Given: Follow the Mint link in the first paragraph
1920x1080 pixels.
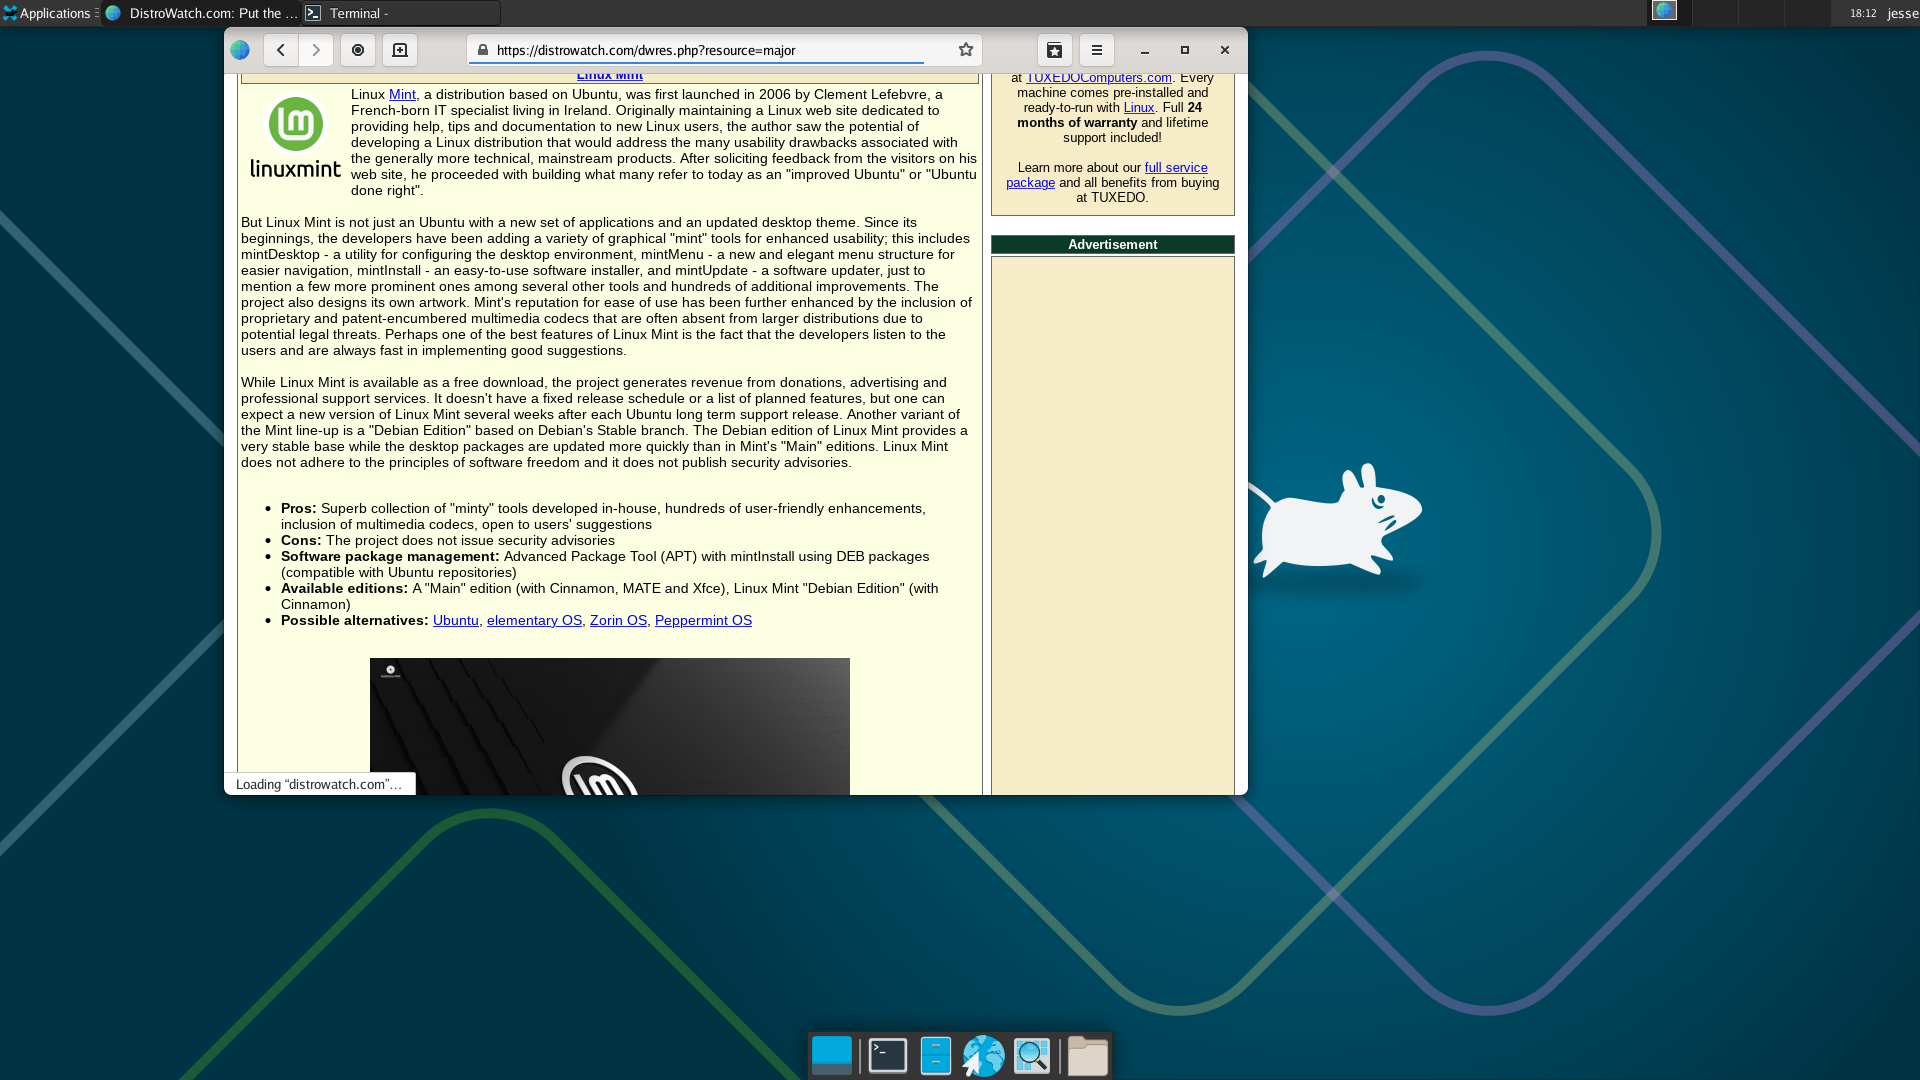Looking at the screenshot, I should point(402,94).
